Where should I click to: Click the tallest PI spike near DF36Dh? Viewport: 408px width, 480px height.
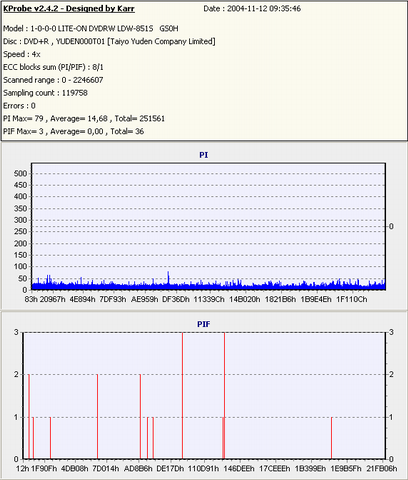pyautogui.click(x=168, y=278)
